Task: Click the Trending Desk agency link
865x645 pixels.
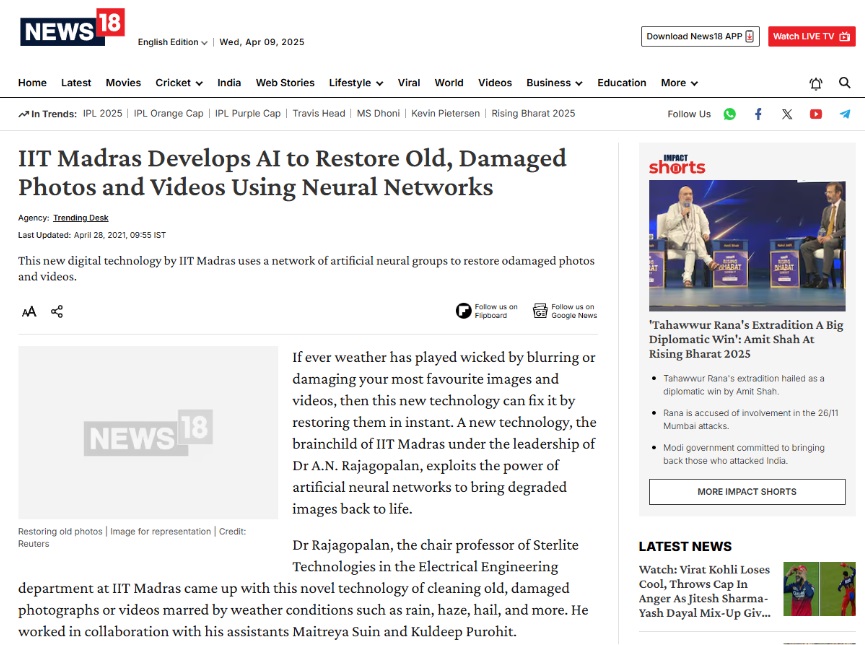Action: pyautogui.click(x=81, y=218)
